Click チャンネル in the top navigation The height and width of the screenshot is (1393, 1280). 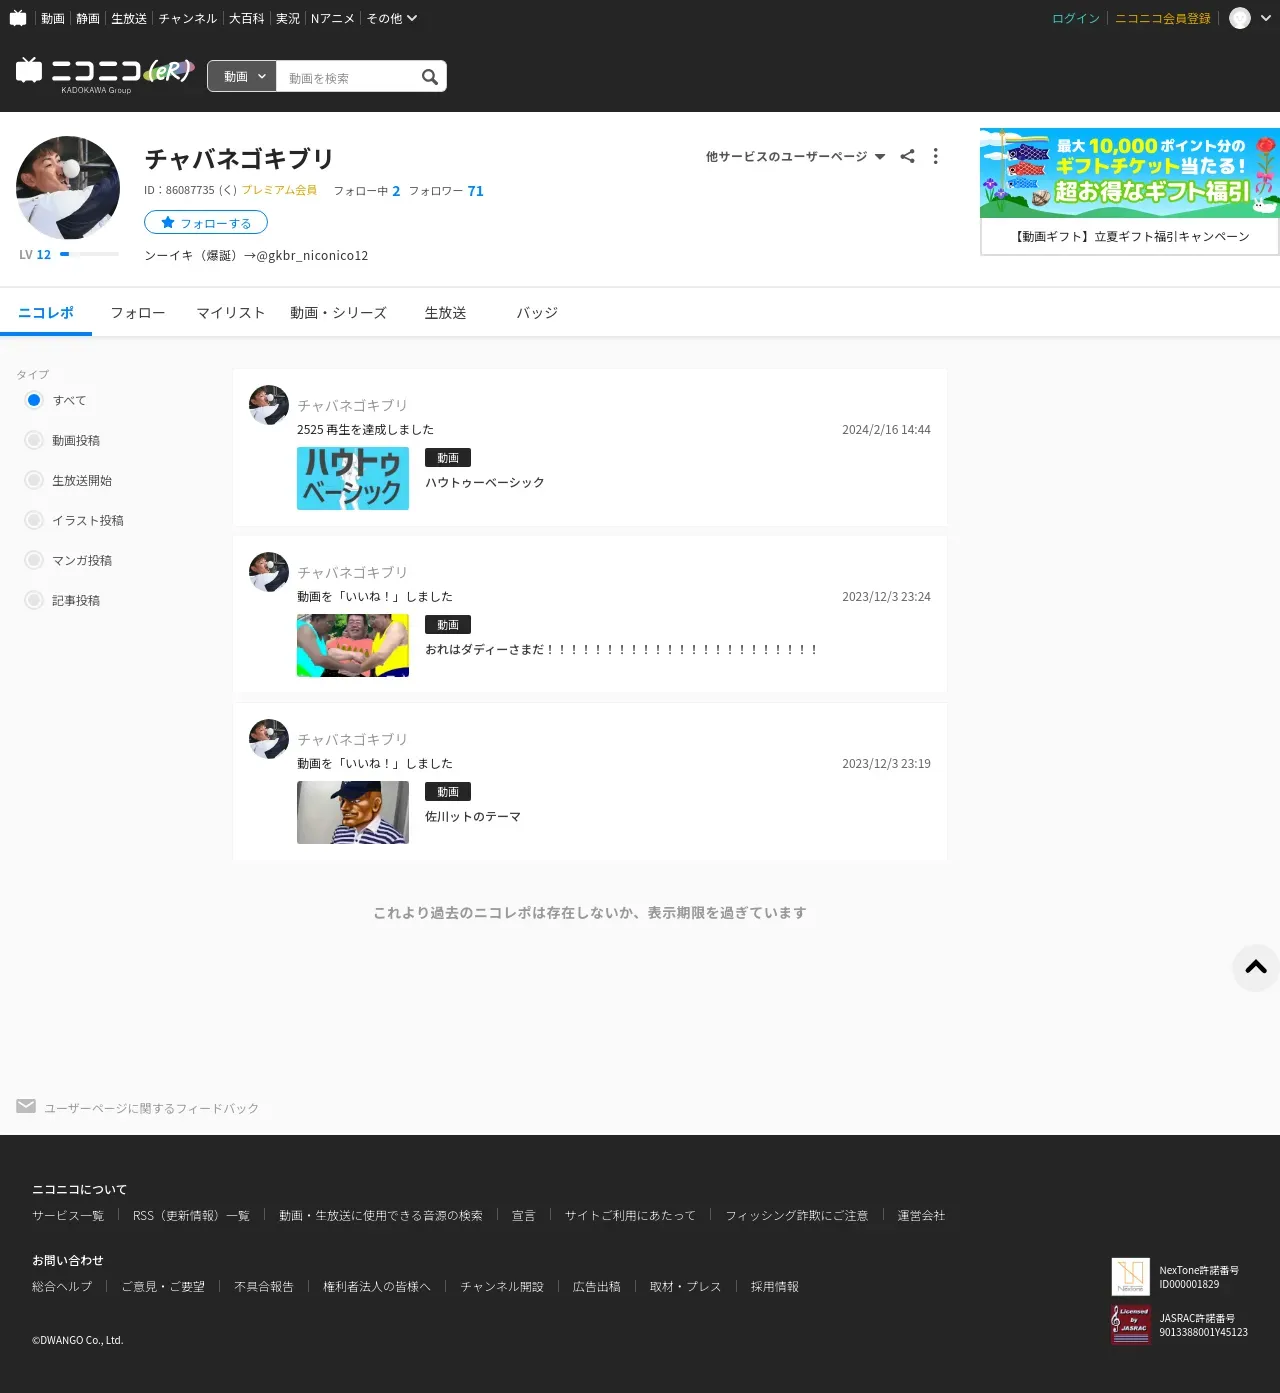coord(187,18)
